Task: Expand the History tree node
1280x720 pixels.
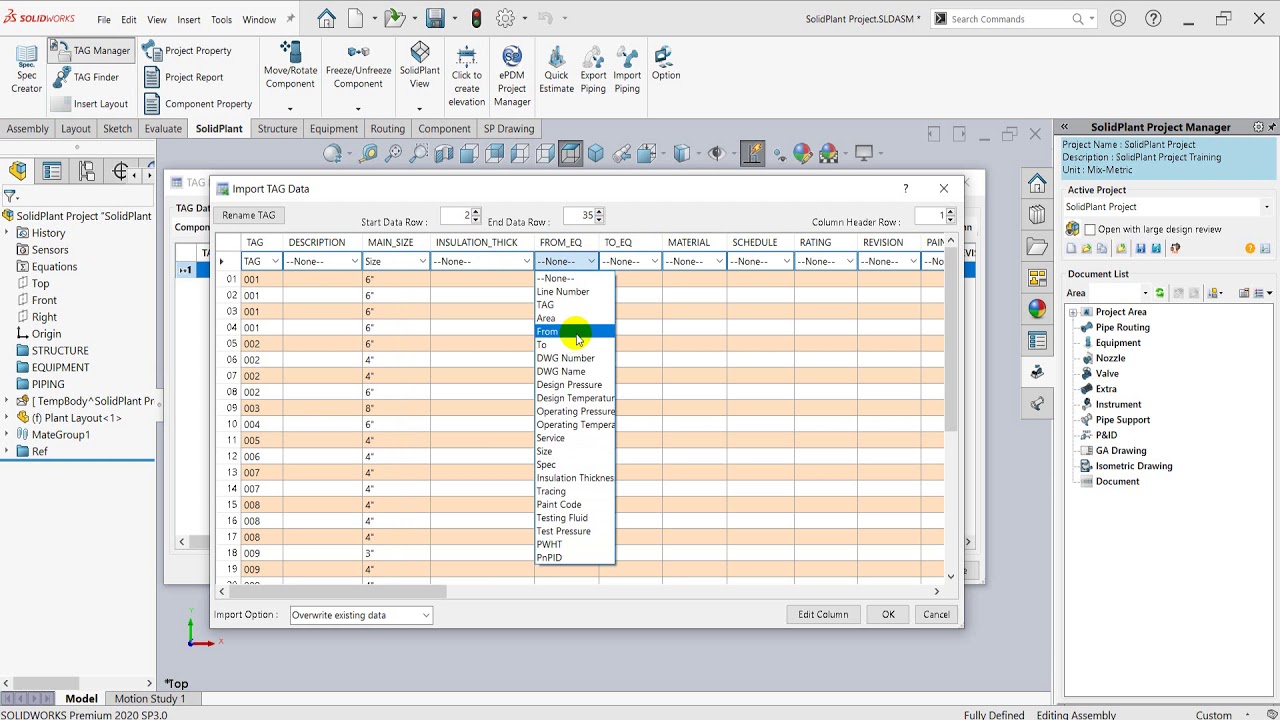Action: point(6,233)
